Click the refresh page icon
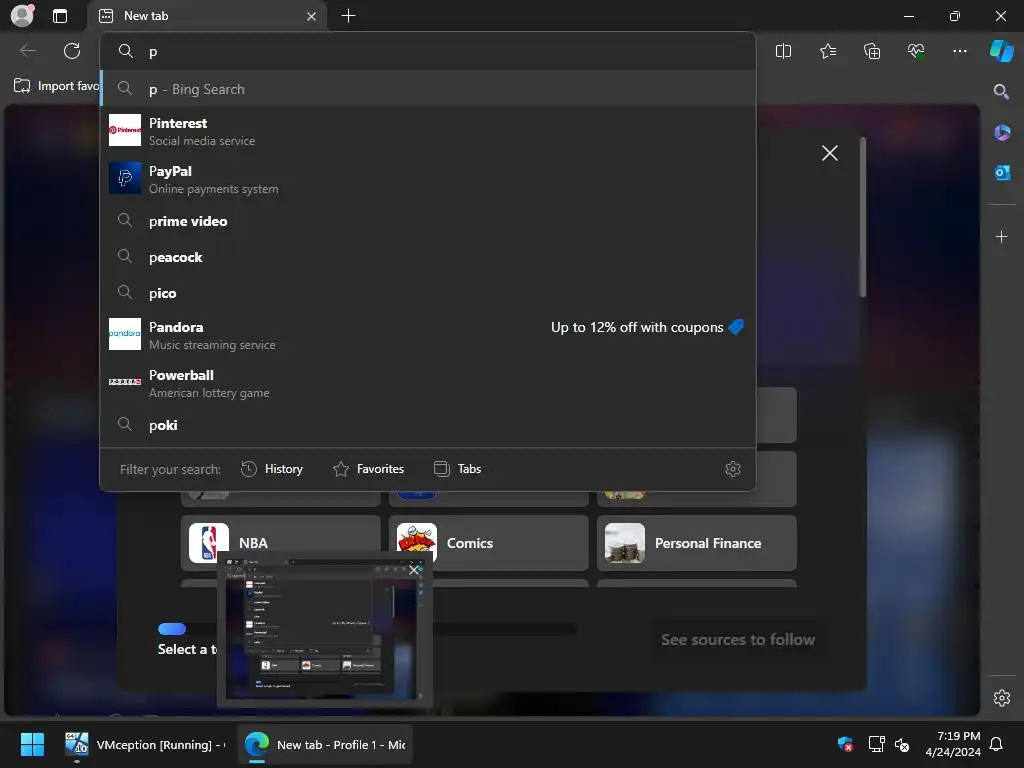The height and width of the screenshot is (768, 1024). [x=72, y=51]
